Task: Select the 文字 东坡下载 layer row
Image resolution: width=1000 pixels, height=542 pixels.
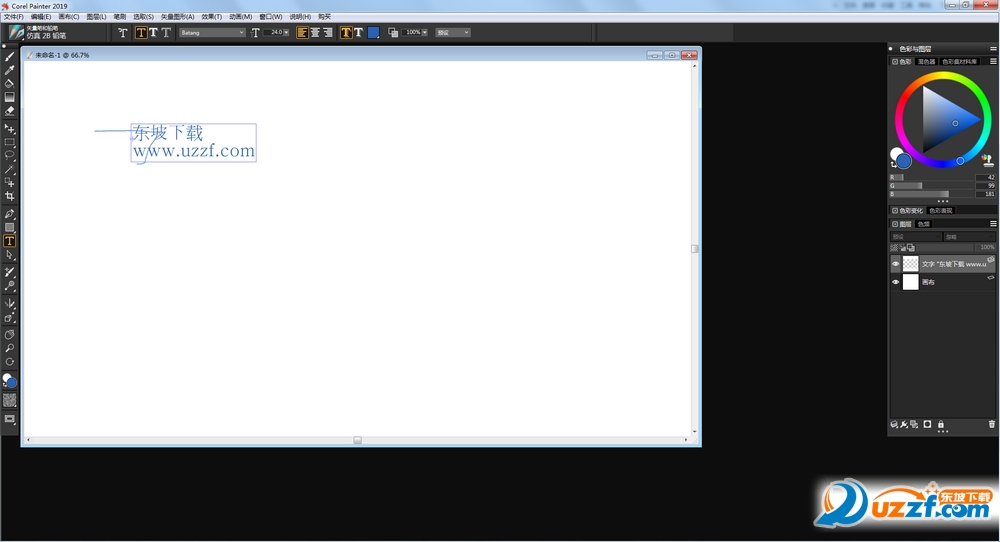Action: 943,263
